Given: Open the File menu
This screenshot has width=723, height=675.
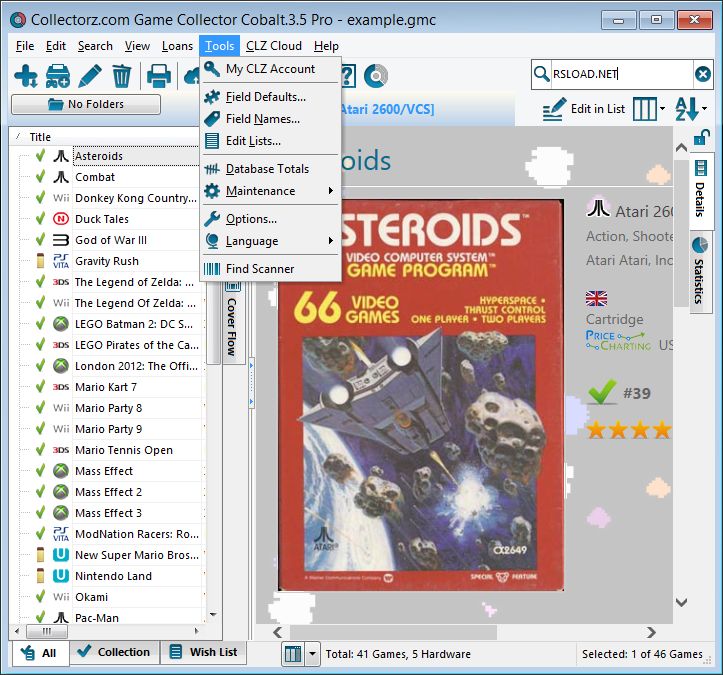Looking at the screenshot, I should point(25,46).
